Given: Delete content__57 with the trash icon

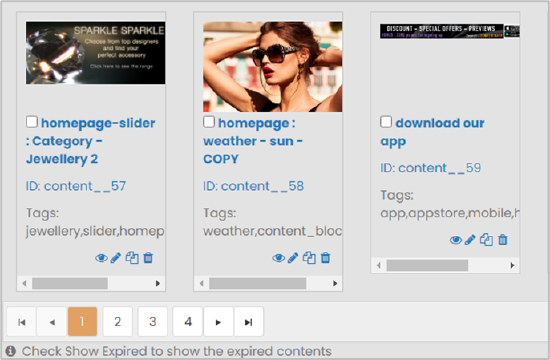Looking at the screenshot, I should (x=148, y=258).
